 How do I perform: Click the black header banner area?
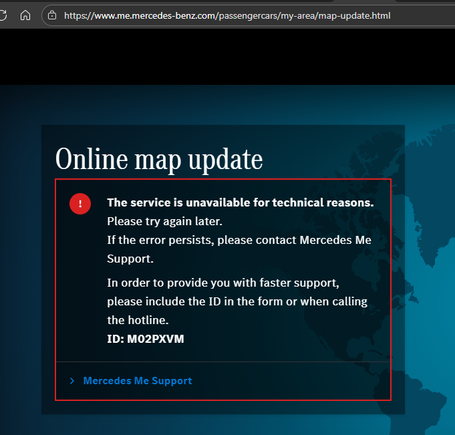227,57
